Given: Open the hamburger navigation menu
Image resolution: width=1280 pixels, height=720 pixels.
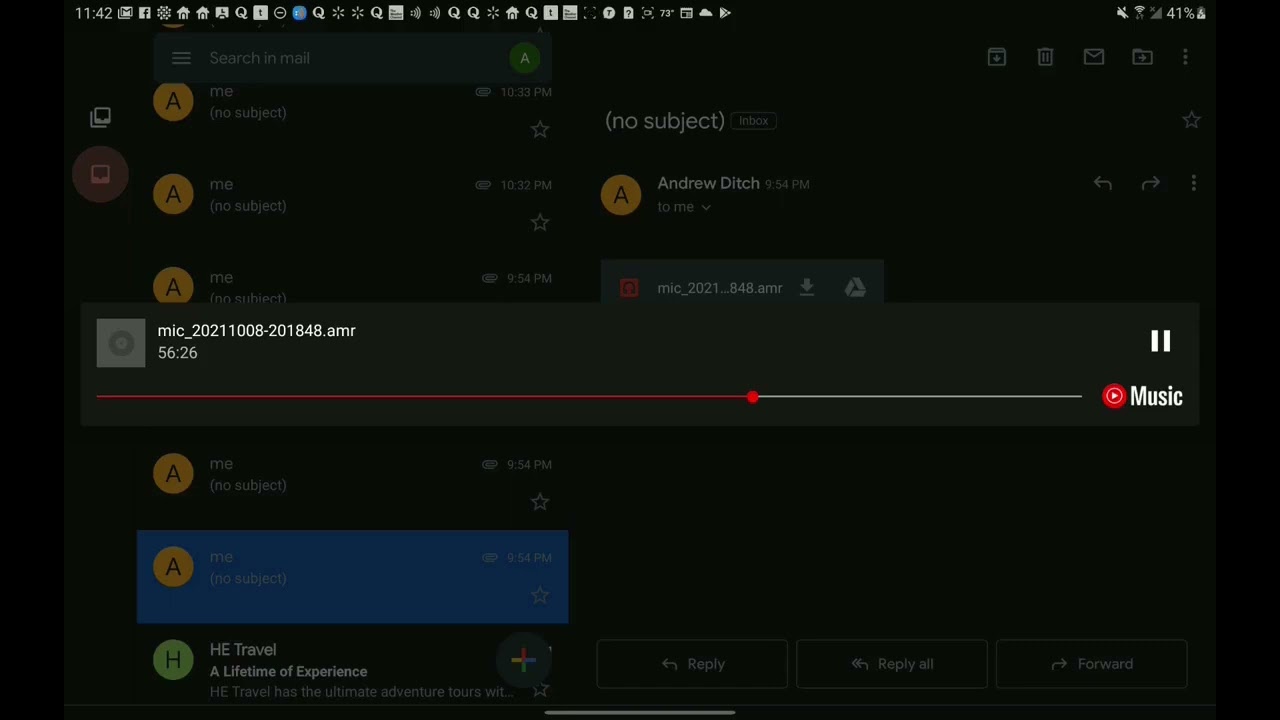Looking at the screenshot, I should (x=181, y=58).
